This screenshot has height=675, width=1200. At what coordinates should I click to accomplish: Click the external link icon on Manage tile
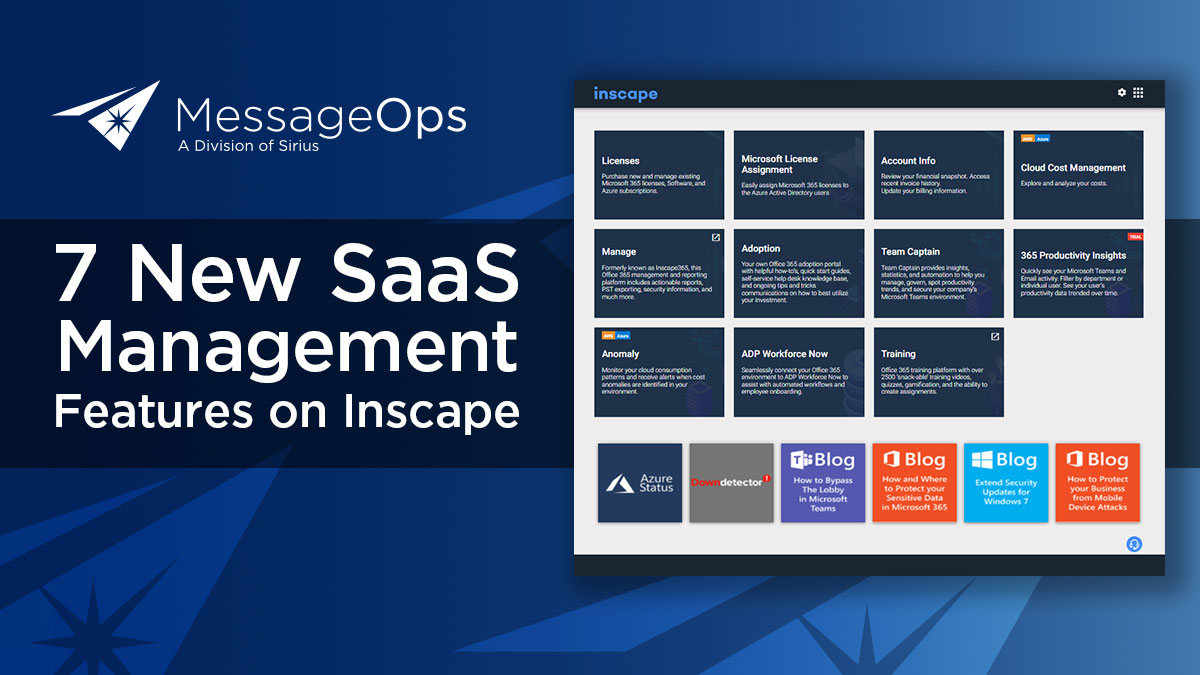pos(715,238)
